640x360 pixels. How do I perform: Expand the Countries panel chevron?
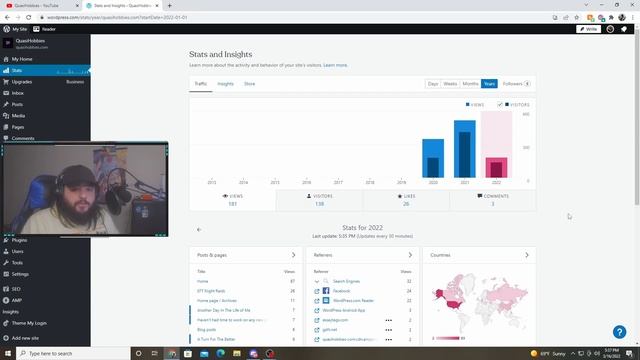[x=527, y=255]
